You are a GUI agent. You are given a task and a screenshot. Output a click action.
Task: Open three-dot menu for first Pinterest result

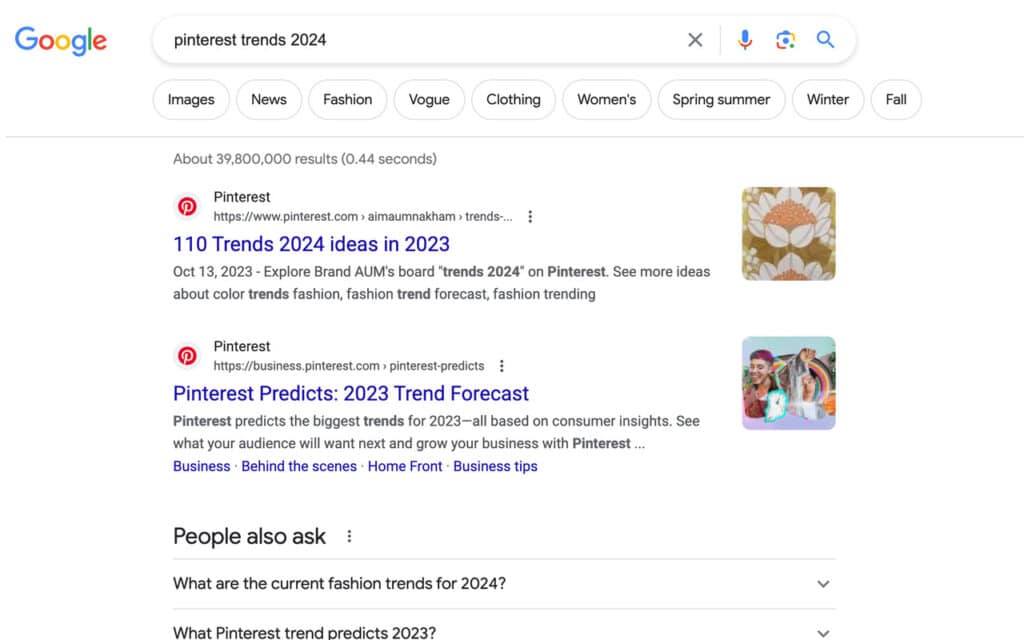[530, 217]
